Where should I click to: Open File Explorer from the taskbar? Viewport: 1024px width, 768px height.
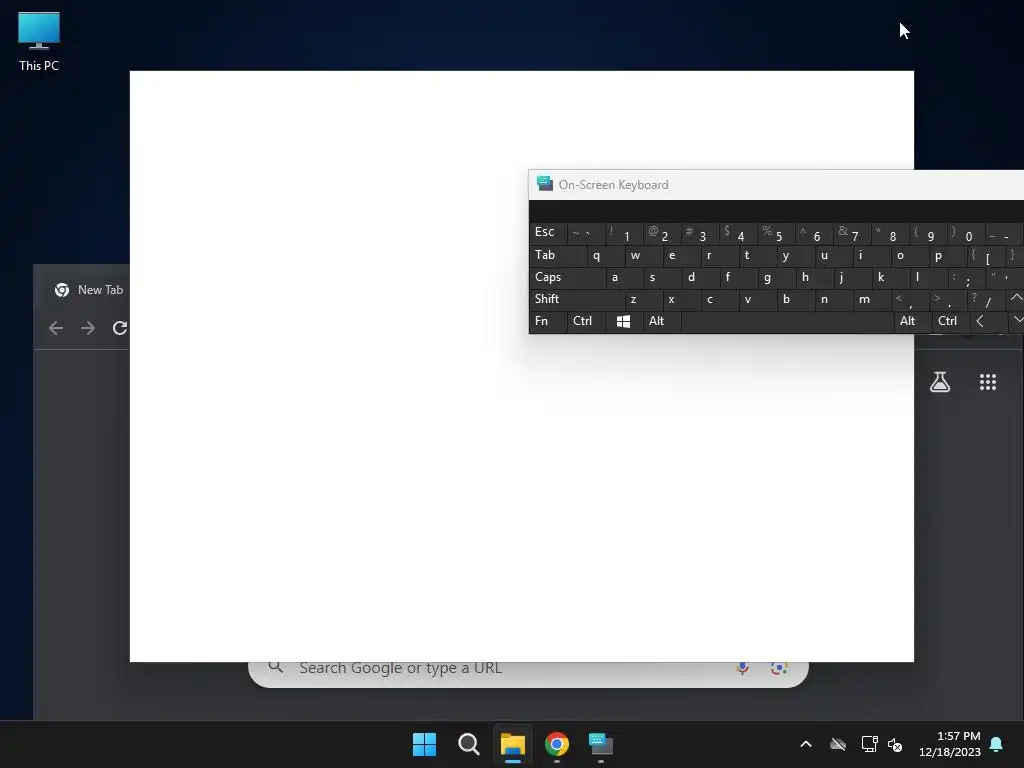[x=513, y=744]
